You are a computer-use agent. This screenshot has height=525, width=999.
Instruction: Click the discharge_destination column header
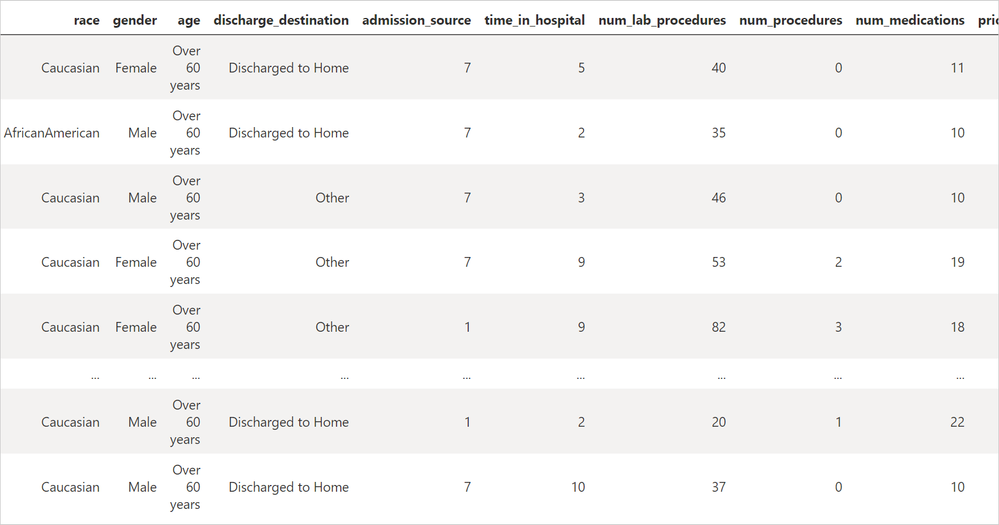pyautogui.click(x=281, y=20)
